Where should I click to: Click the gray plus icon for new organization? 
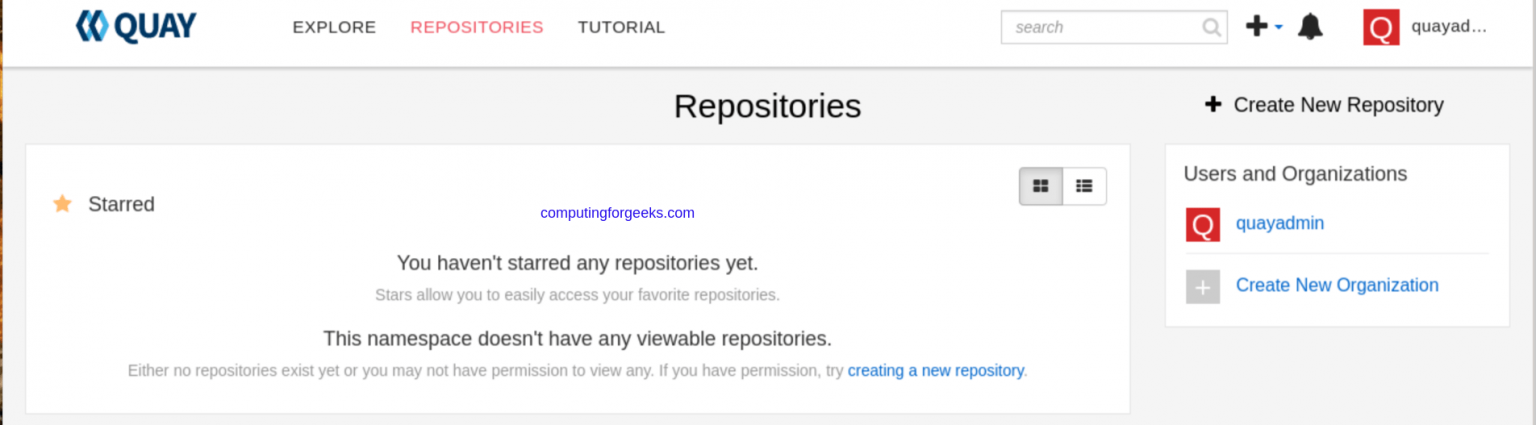[1202, 286]
